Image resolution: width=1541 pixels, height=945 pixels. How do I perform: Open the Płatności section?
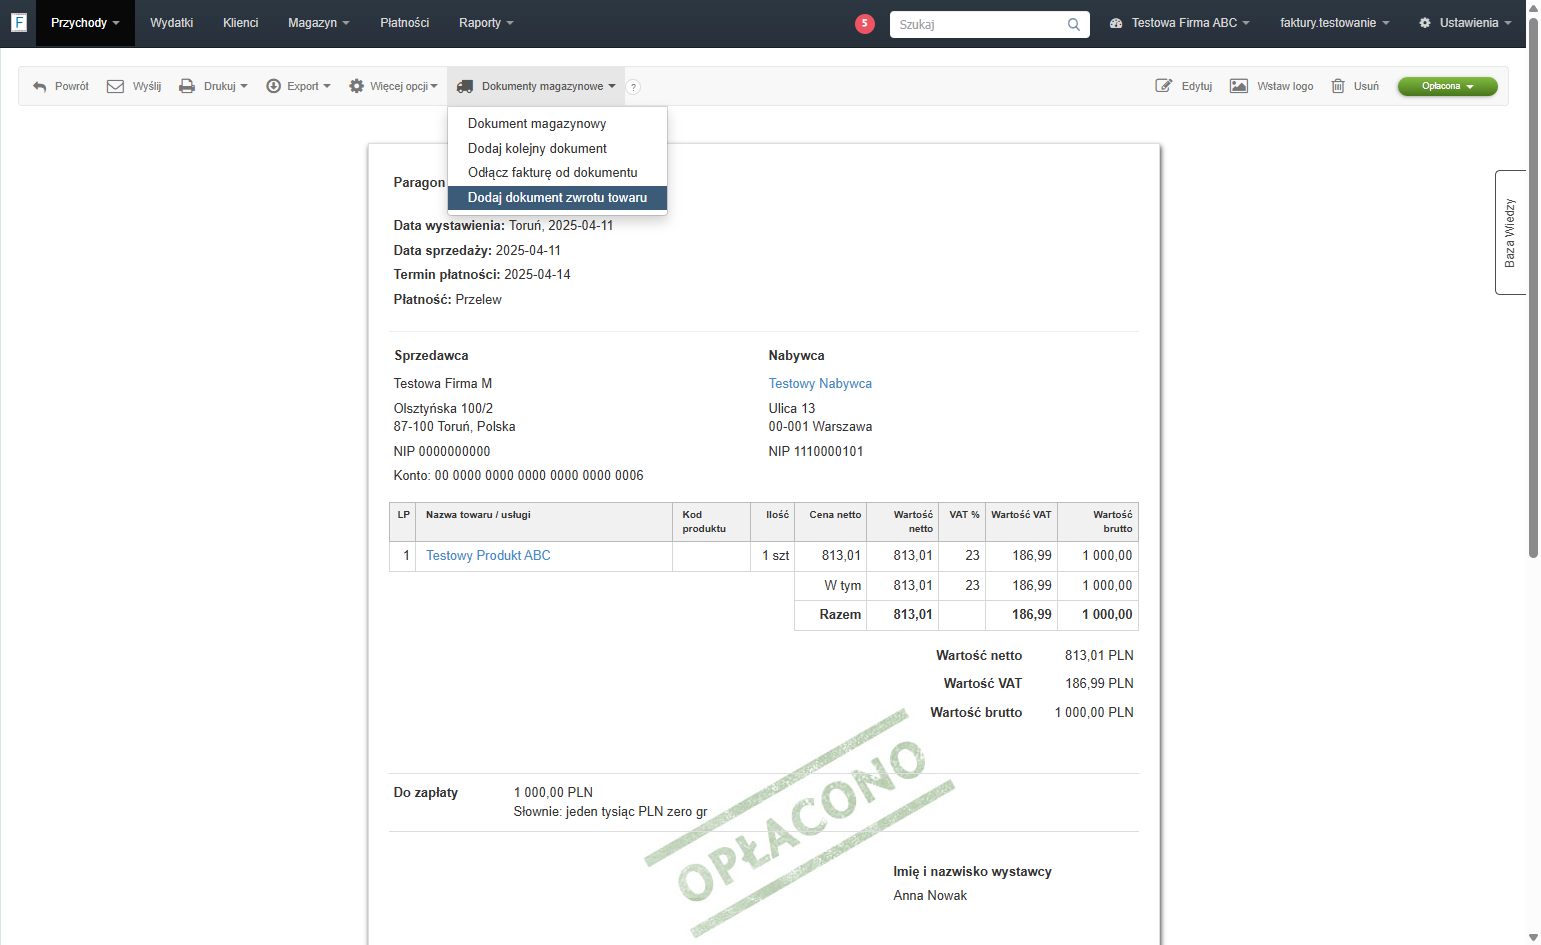[x=405, y=23]
